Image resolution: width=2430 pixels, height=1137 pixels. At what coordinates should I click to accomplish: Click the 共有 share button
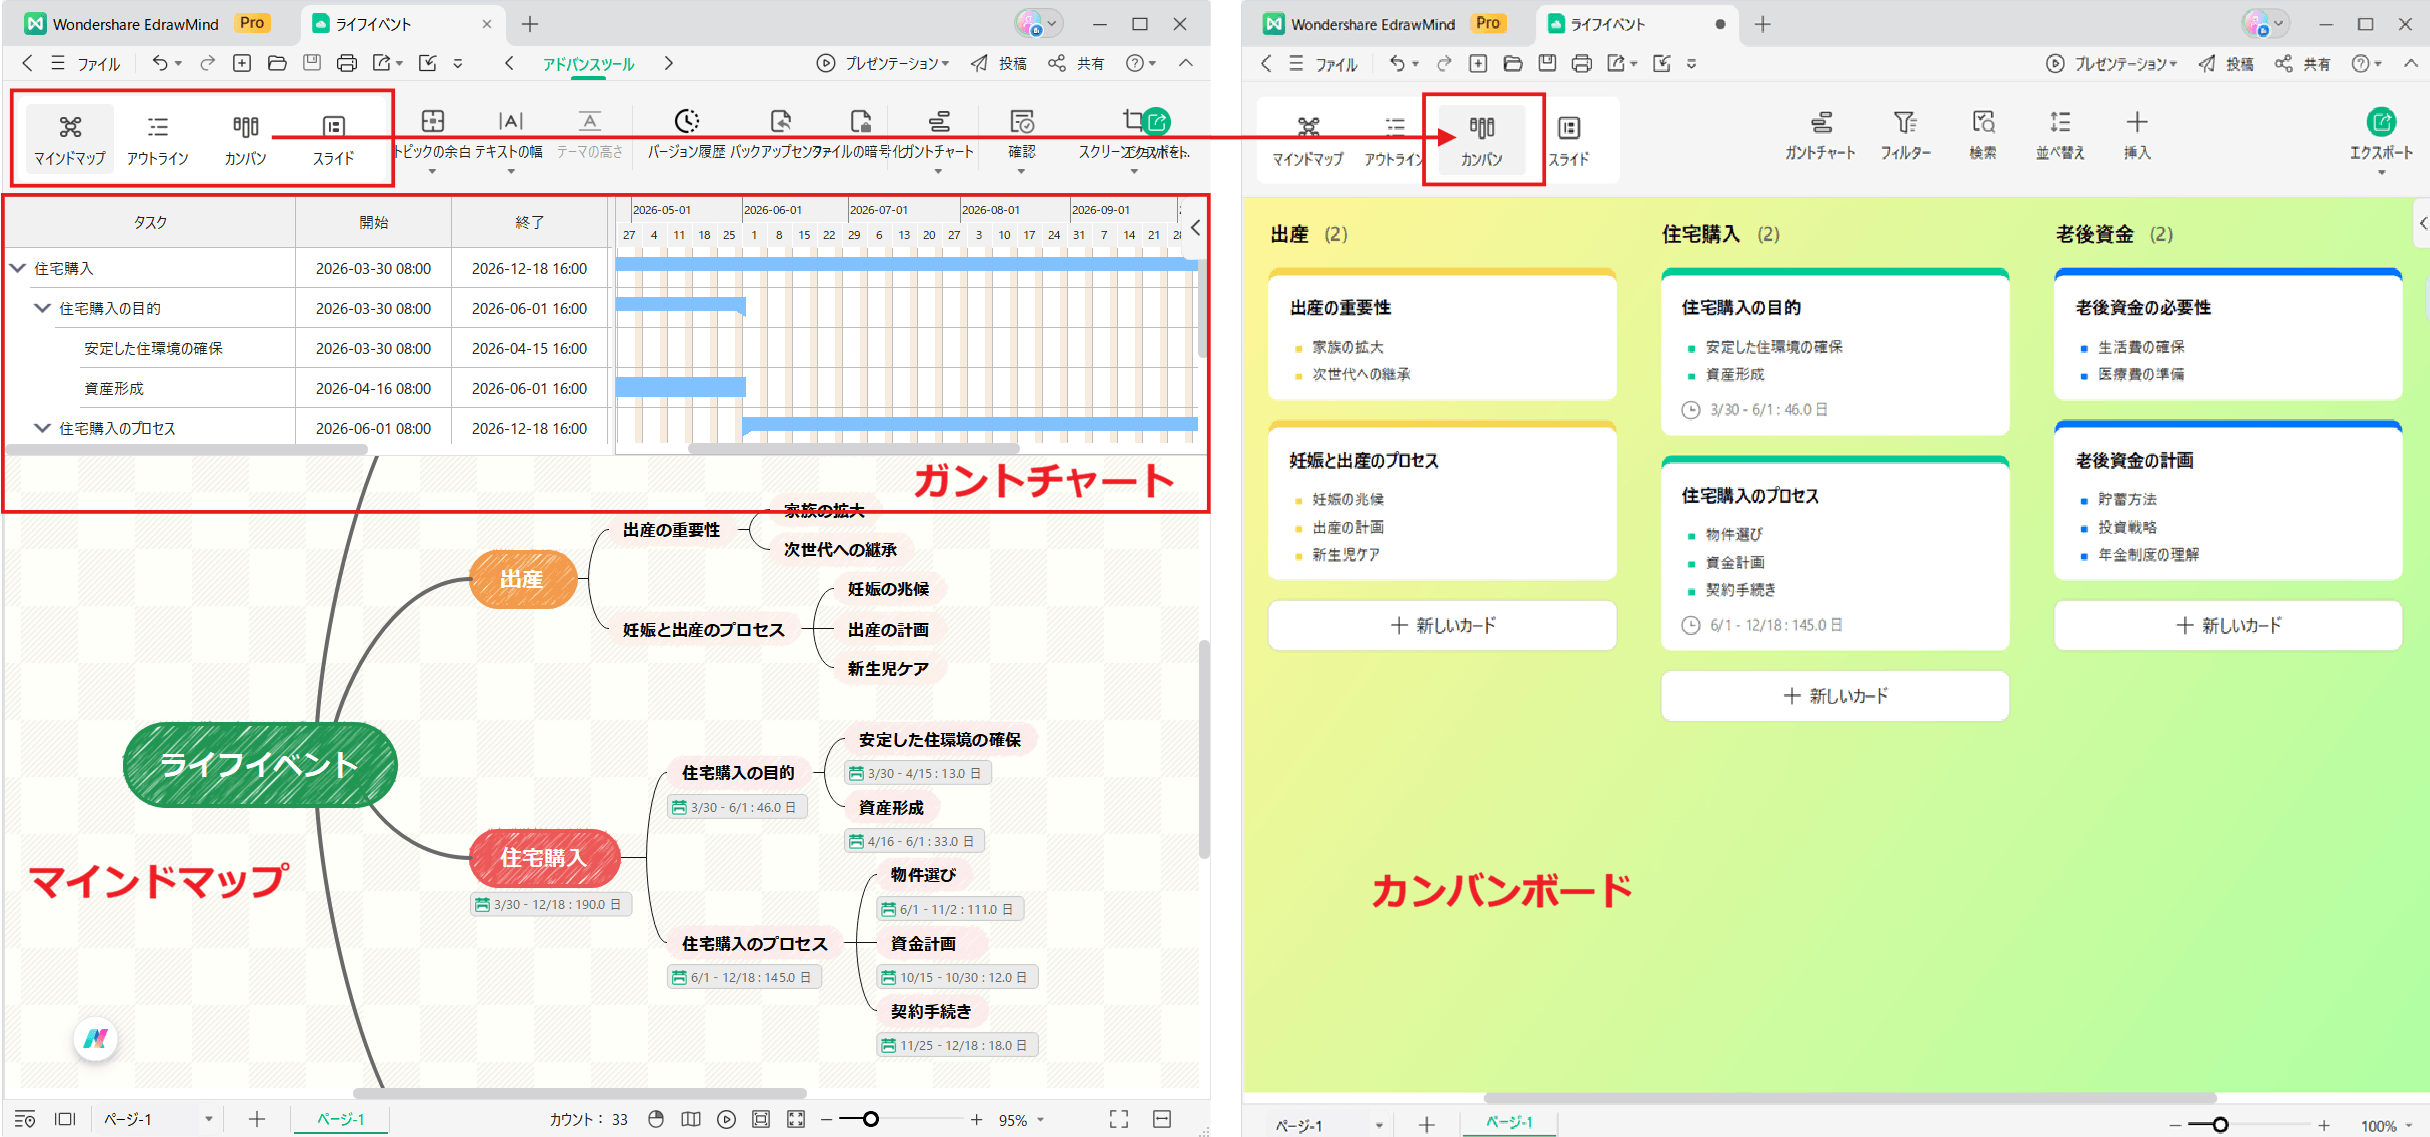[1077, 63]
